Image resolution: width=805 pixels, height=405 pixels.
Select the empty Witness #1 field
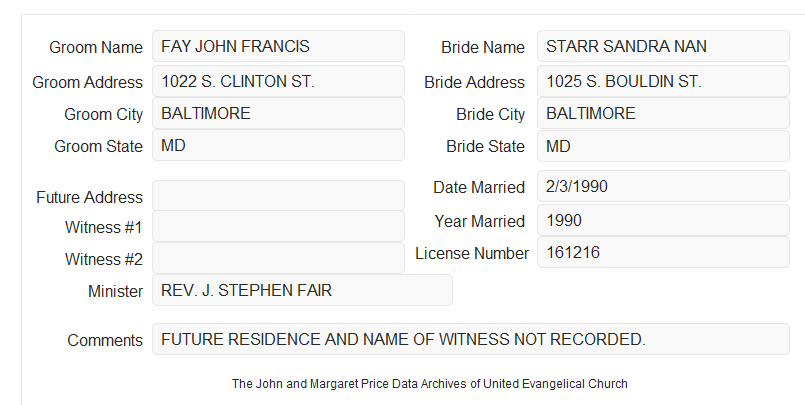tap(278, 226)
